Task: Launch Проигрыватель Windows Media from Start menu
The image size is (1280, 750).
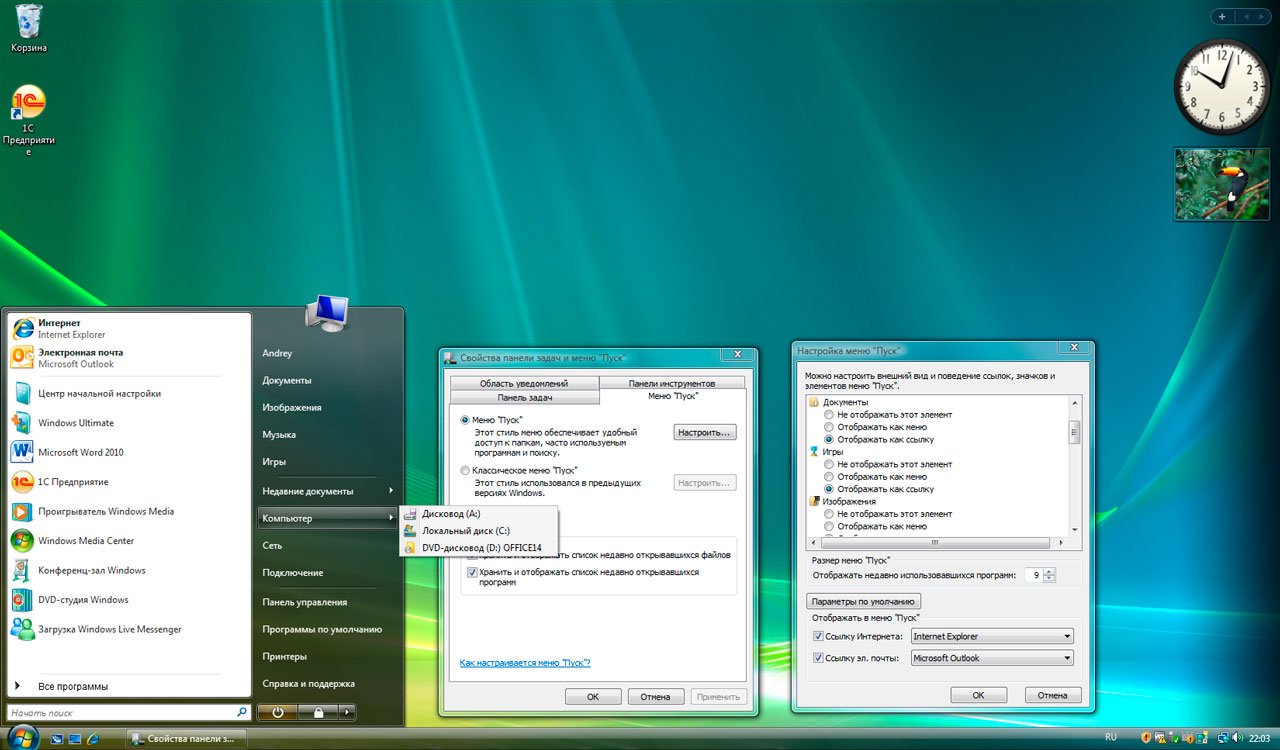Action: (x=105, y=511)
